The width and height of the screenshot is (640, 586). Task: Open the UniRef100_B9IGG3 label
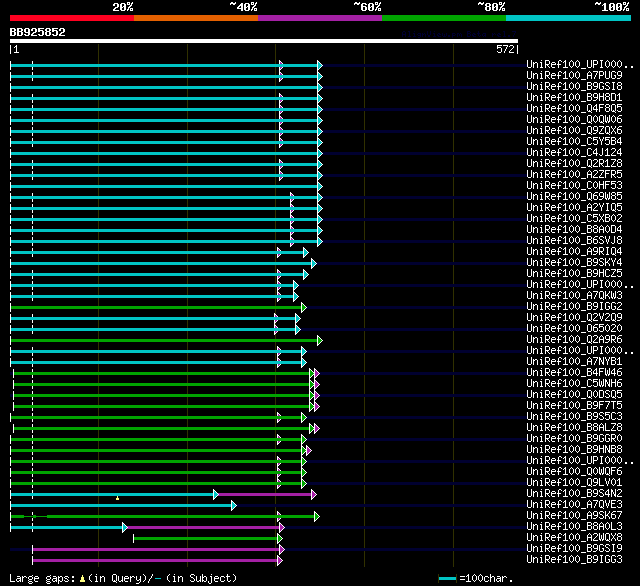pyautogui.click(x=574, y=560)
